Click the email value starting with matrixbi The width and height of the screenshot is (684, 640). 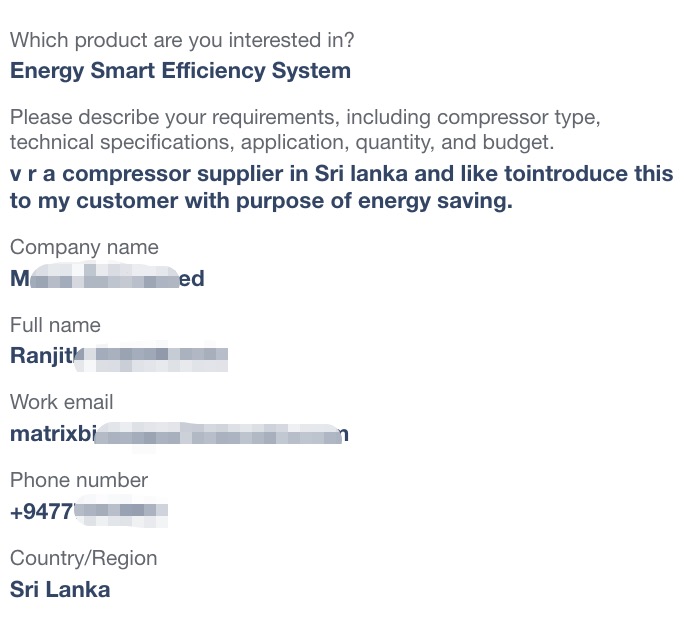[179, 434]
